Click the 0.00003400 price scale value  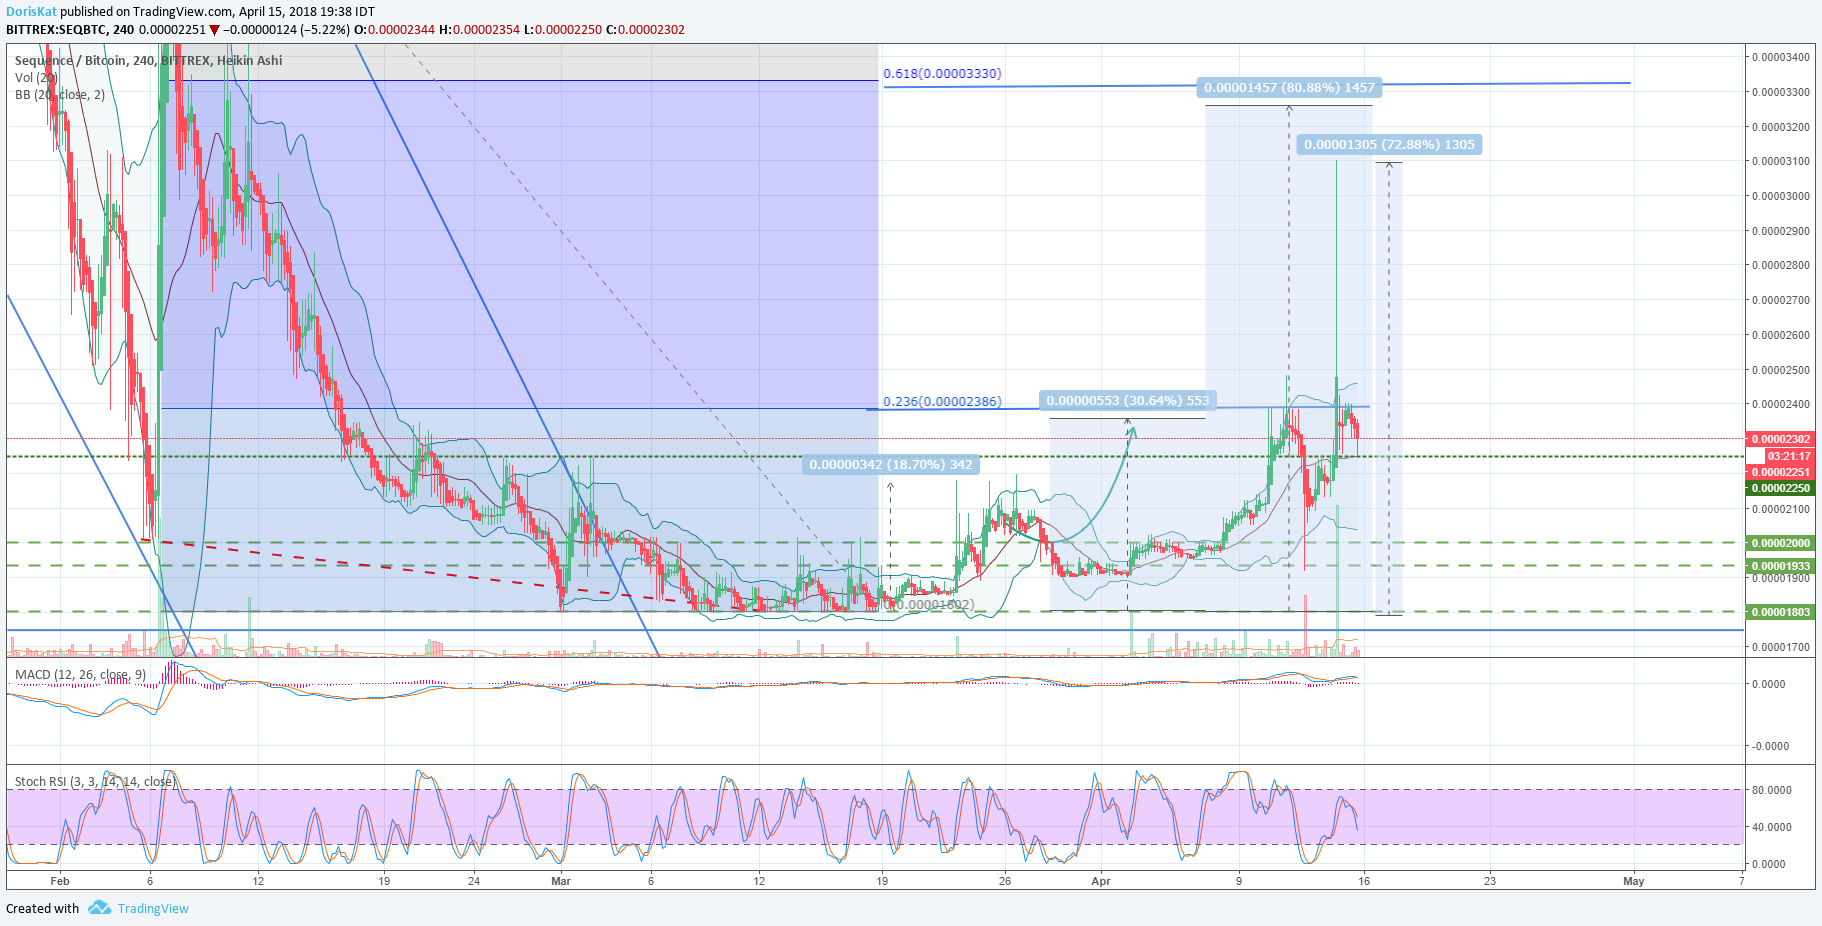click(x=1781, y=57)
